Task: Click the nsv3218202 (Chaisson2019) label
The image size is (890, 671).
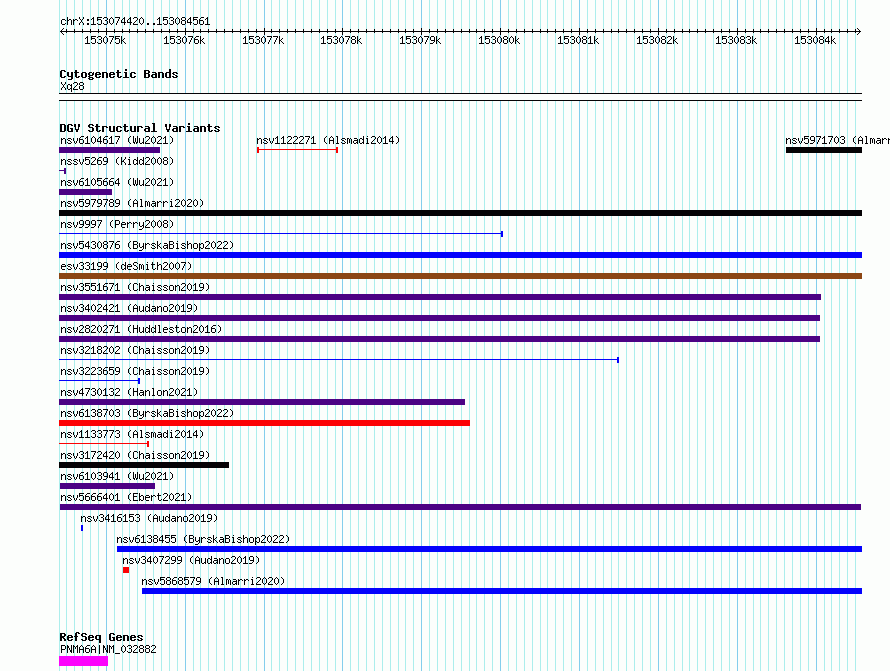Action: [x=135, y=350]
